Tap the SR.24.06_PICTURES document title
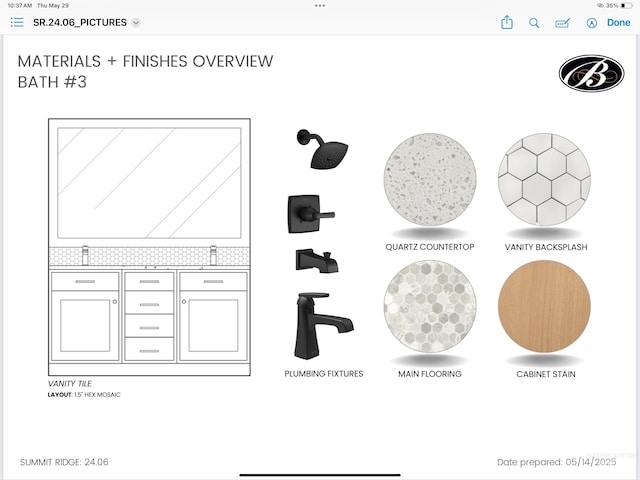The image size is (640, 480). pos(80,22)
